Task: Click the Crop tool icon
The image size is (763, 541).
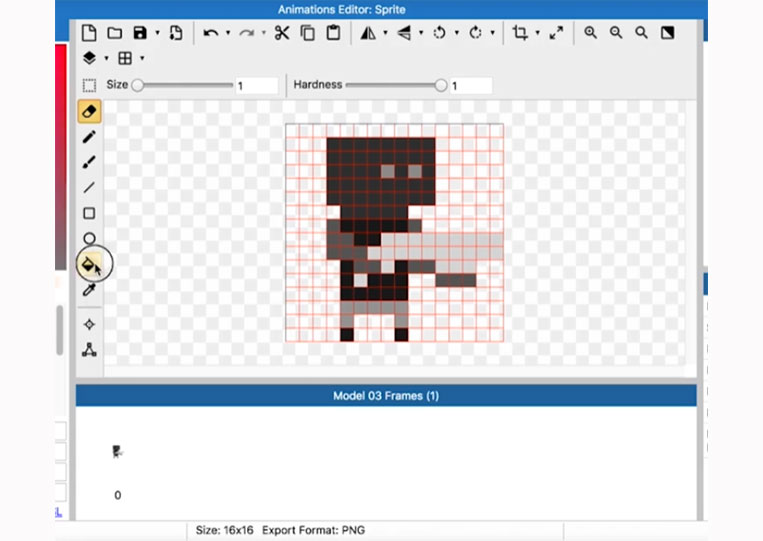Action: pos(520,33)
